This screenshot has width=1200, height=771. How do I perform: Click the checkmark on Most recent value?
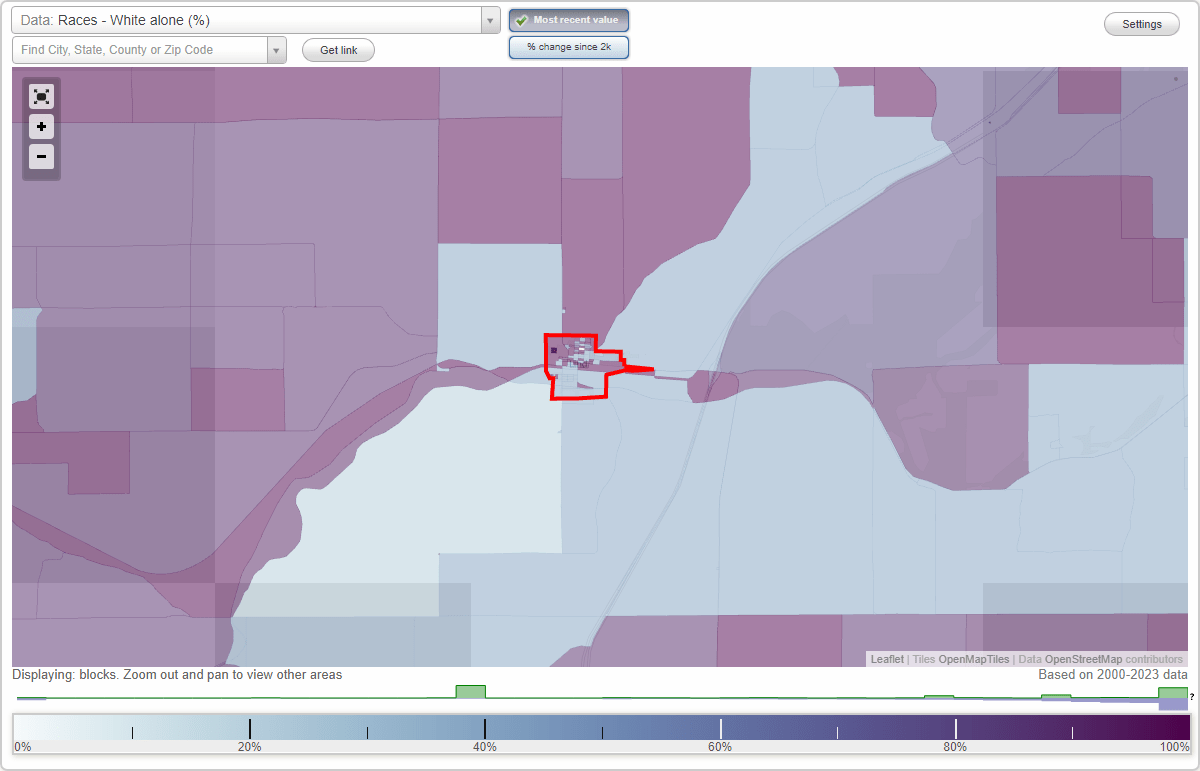click(x=521, y=20)
